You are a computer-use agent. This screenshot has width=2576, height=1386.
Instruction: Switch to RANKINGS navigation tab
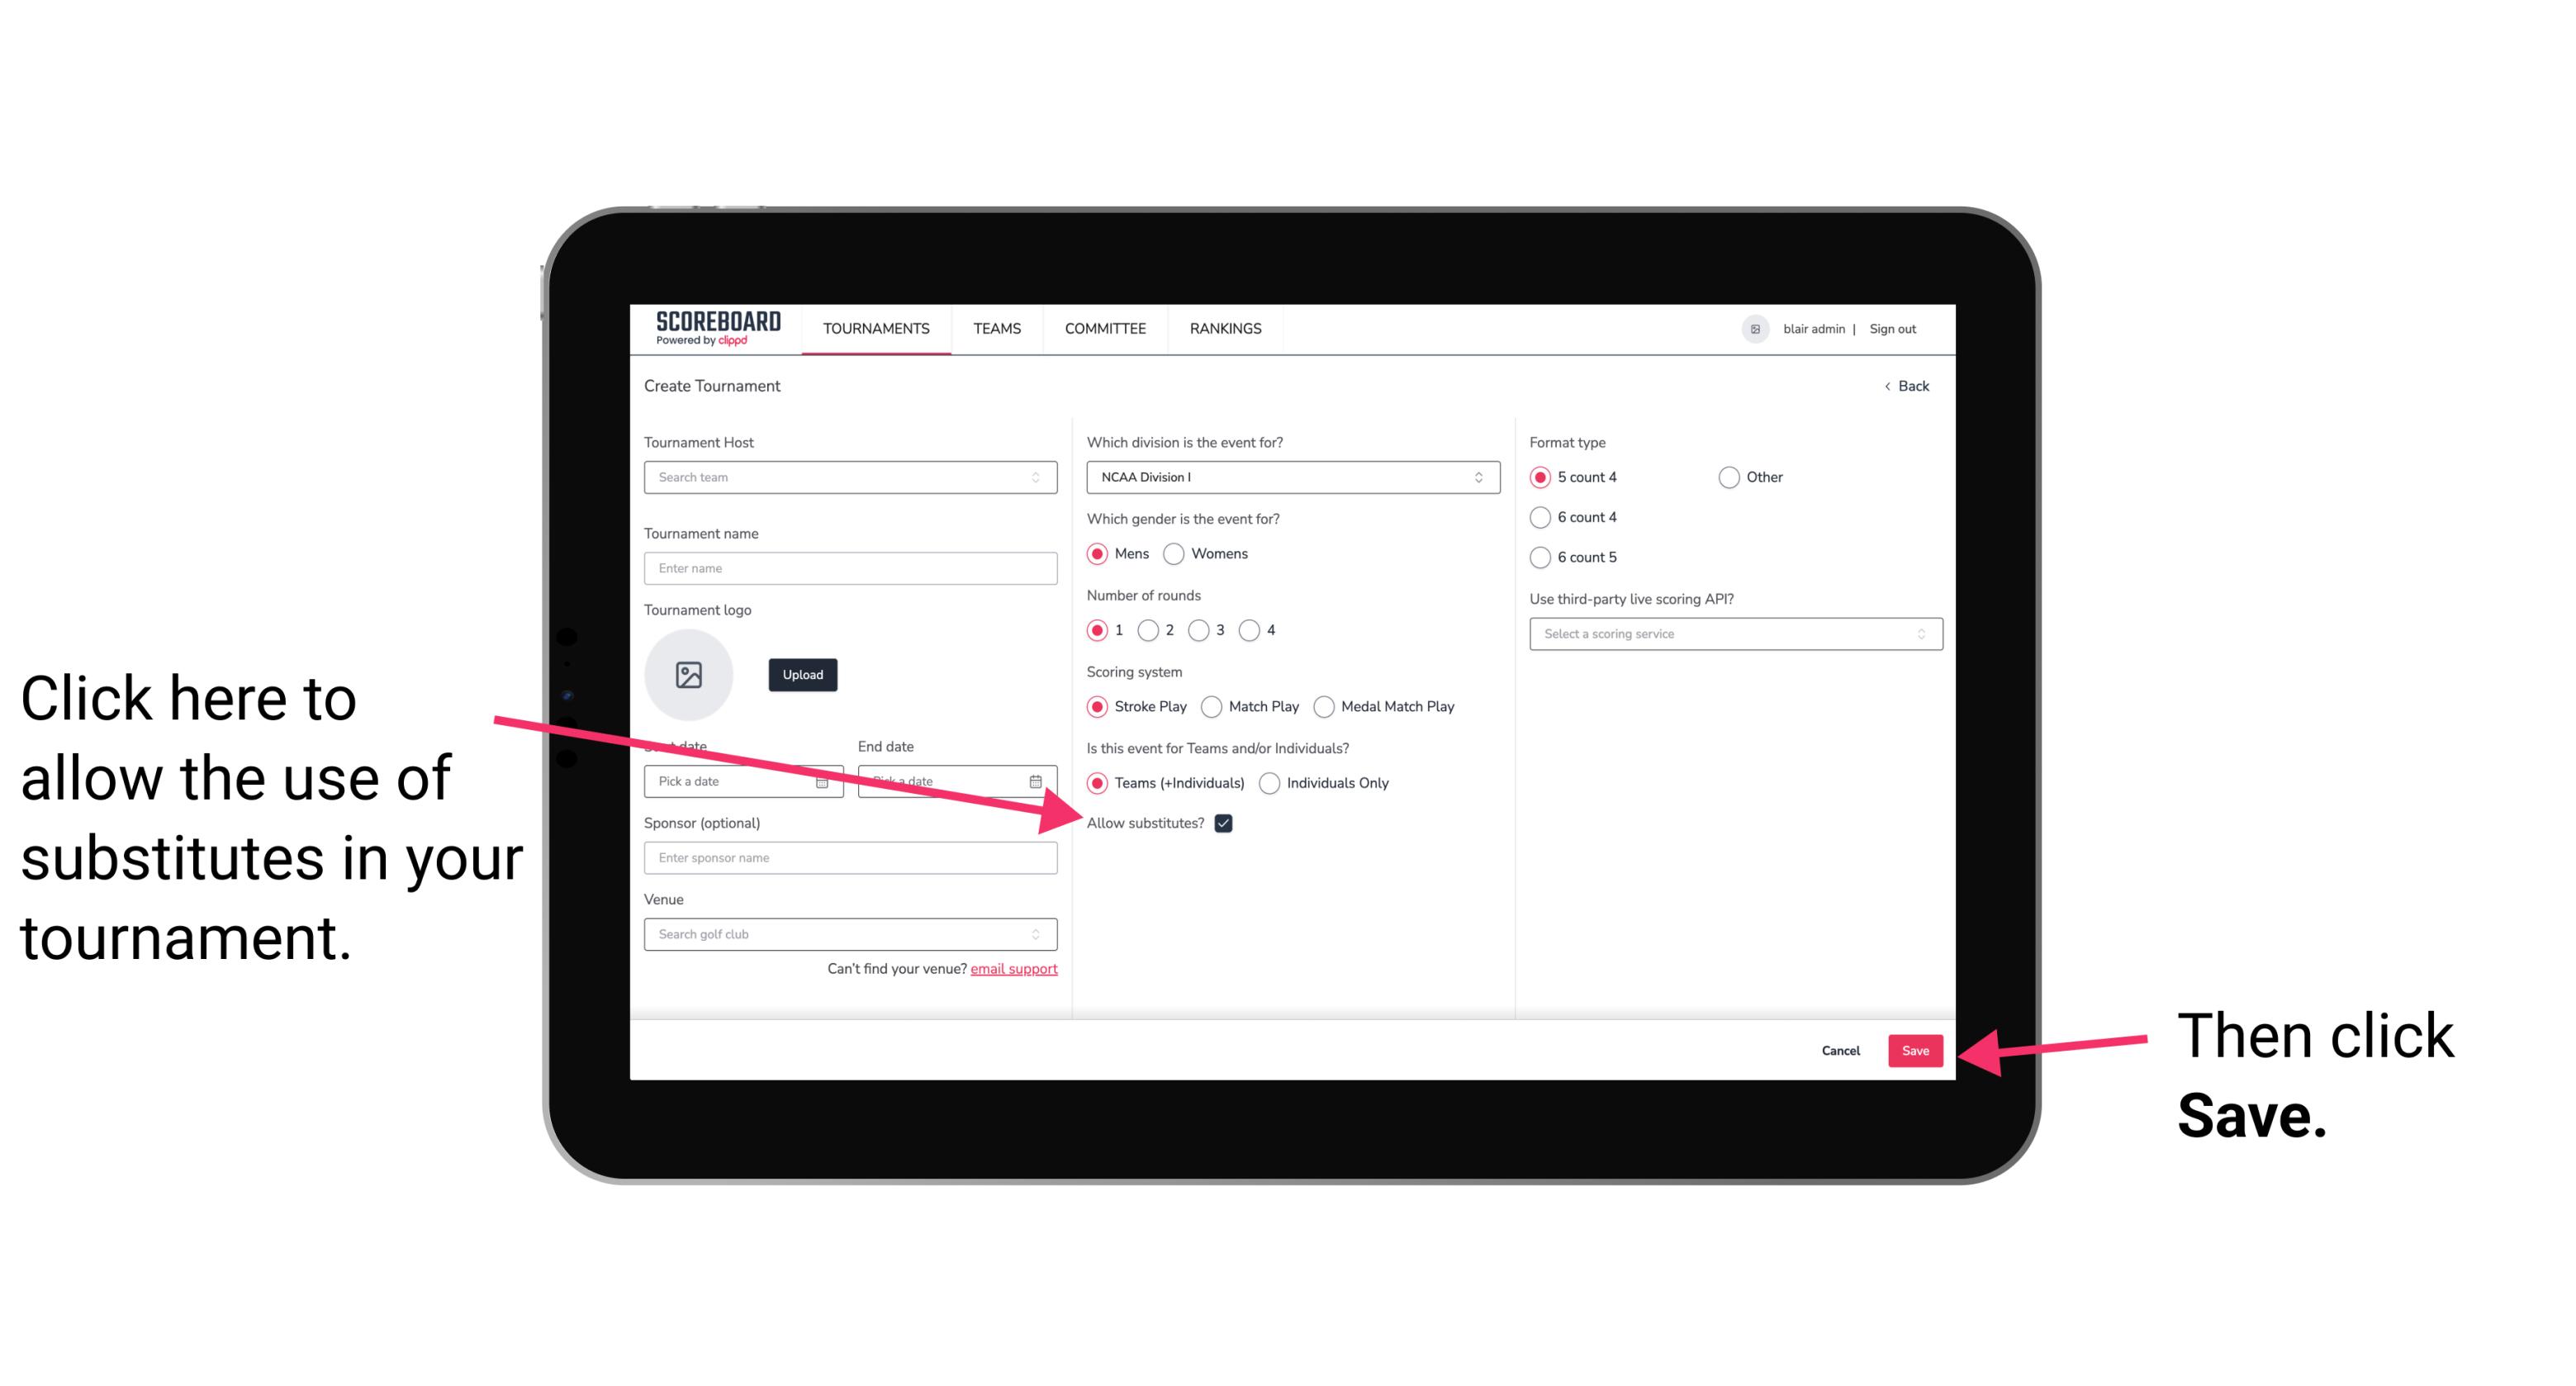coord(1225,330)
